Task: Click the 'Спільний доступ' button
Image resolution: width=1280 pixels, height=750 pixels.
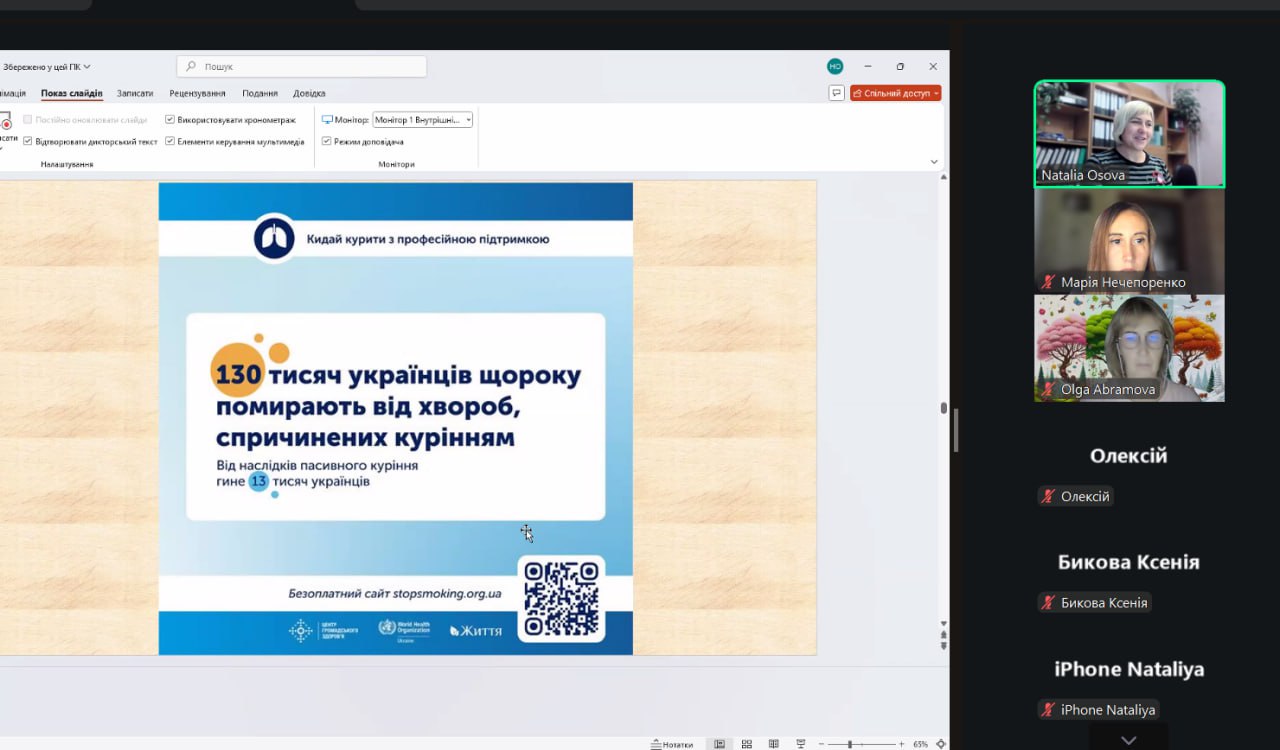Action: pos(895,93)
